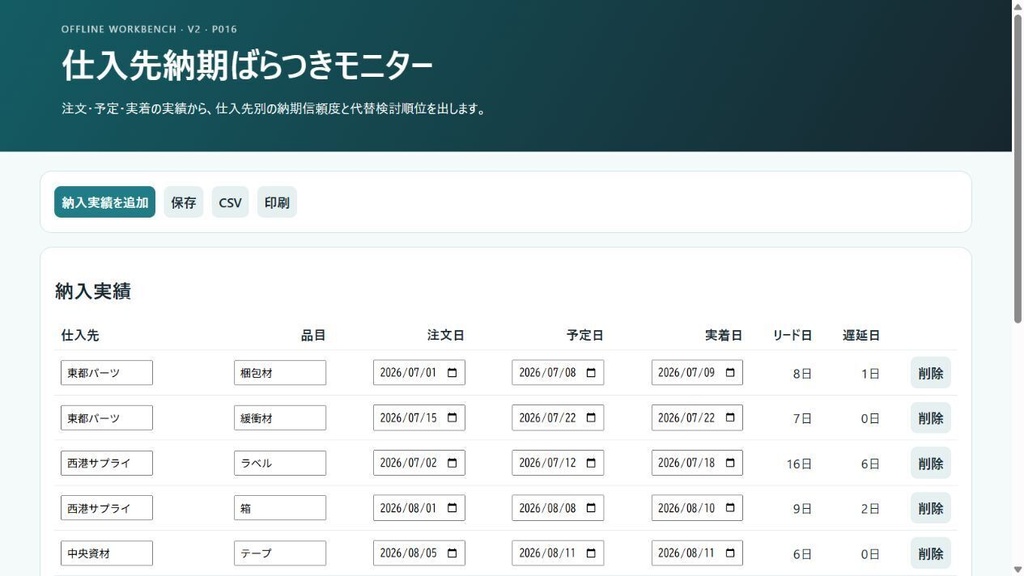This screenshot has width=1024, height=576.
Task: Delete the 東都パーツ 緩衝材 row
Action: (931, 418)
